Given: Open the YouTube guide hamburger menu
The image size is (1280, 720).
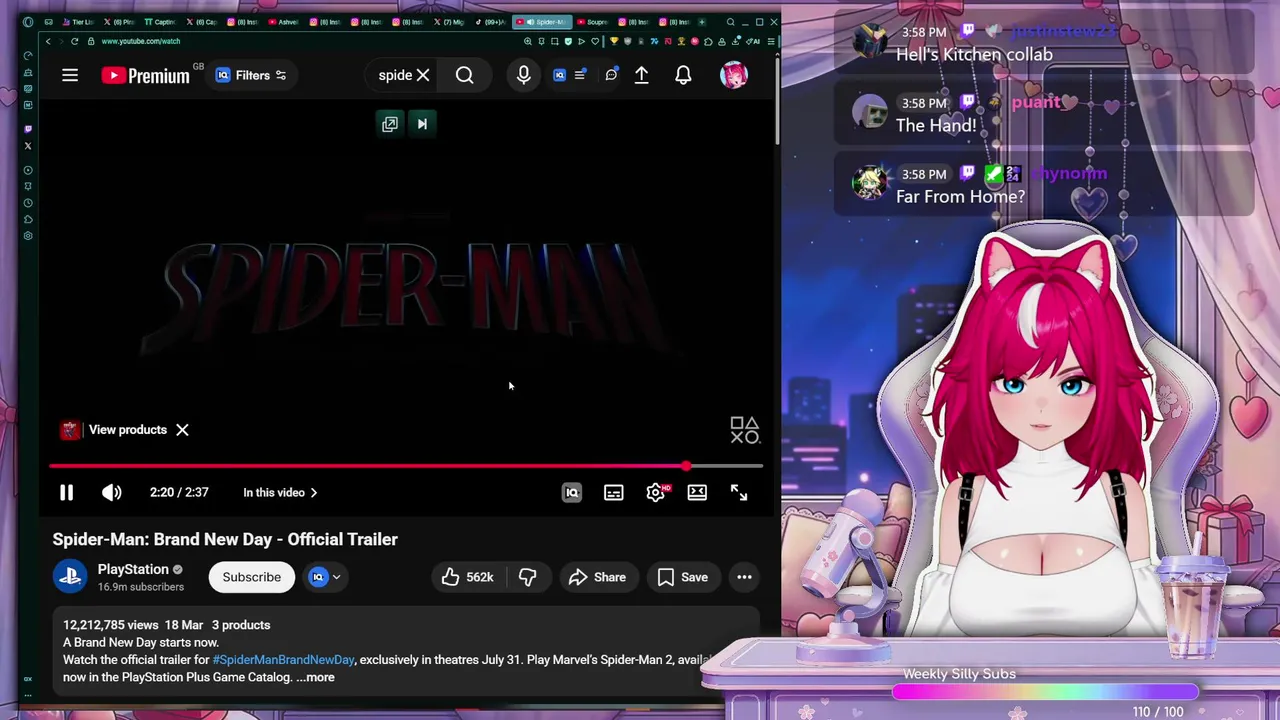Looking at the screenshot, I should click(x=70, y=75).
